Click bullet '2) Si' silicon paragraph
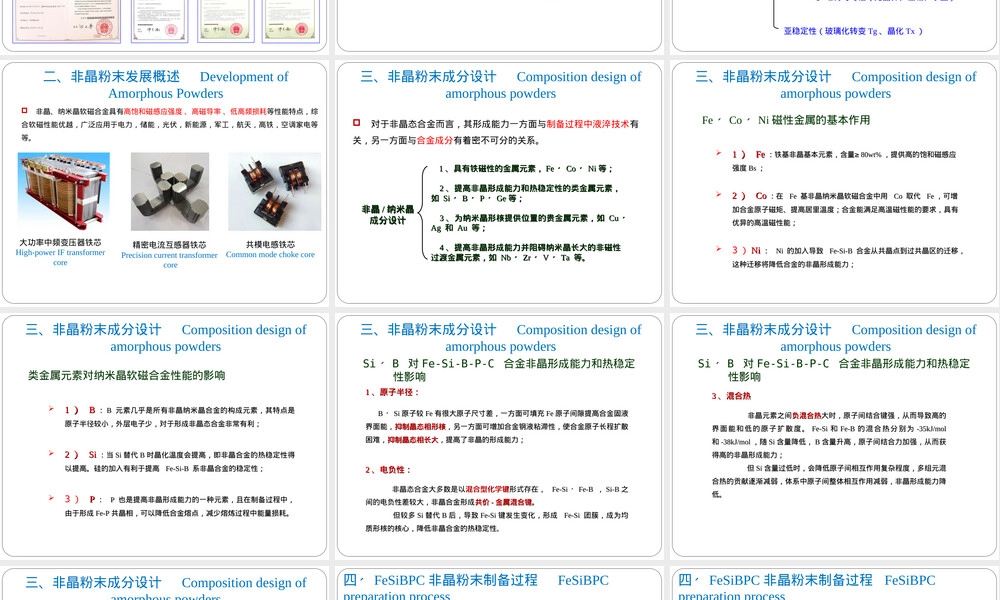Image resolution: width=1000 pixels, height=600 pixels. click(179, 462)
